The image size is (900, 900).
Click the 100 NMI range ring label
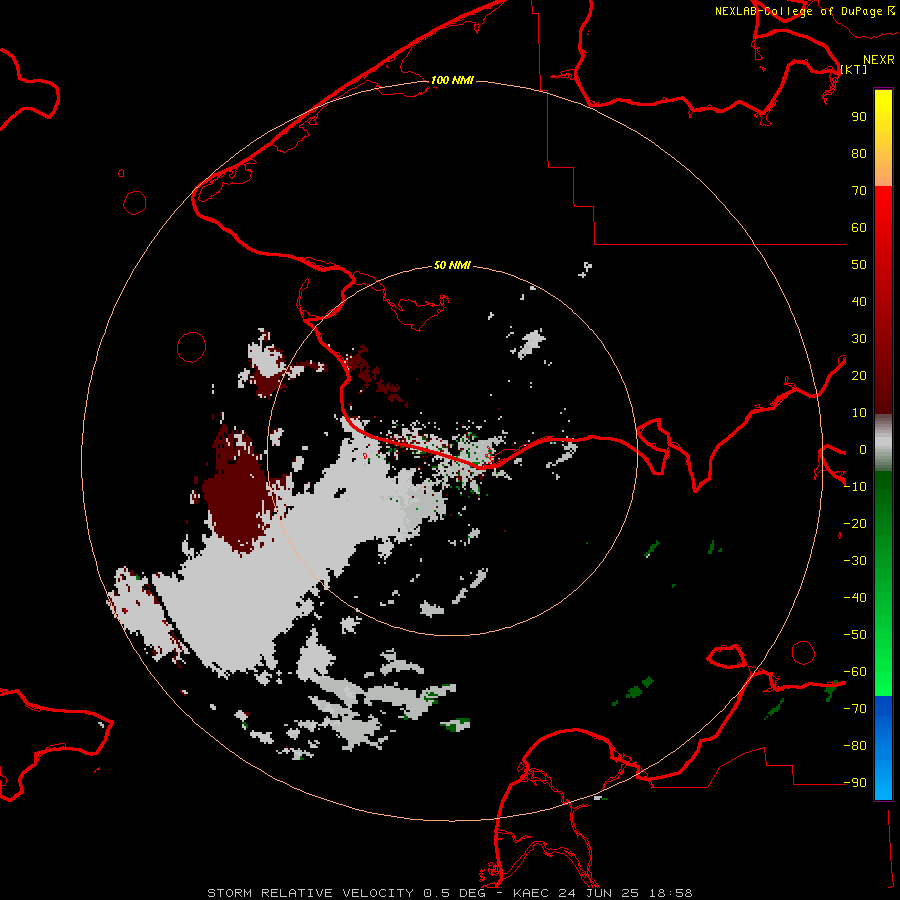tap(452, 80)
